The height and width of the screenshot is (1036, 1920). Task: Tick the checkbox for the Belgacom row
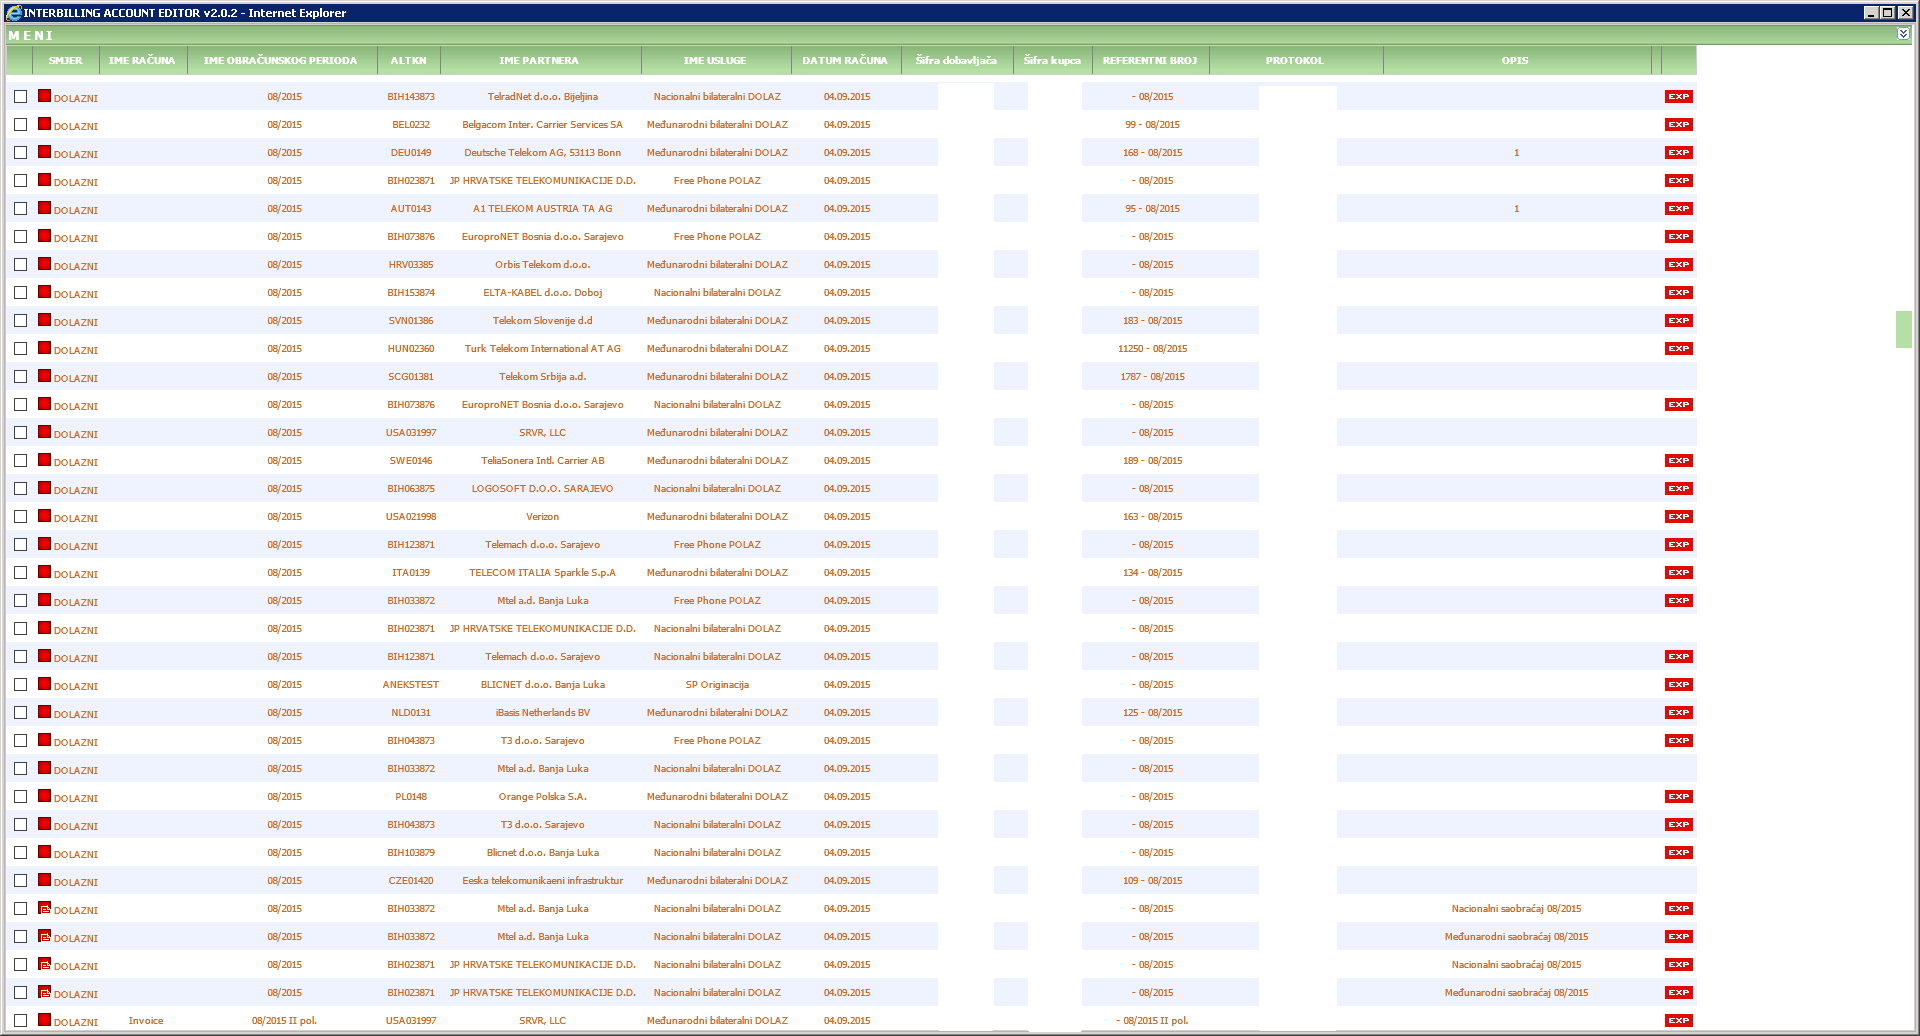point(20,125)
